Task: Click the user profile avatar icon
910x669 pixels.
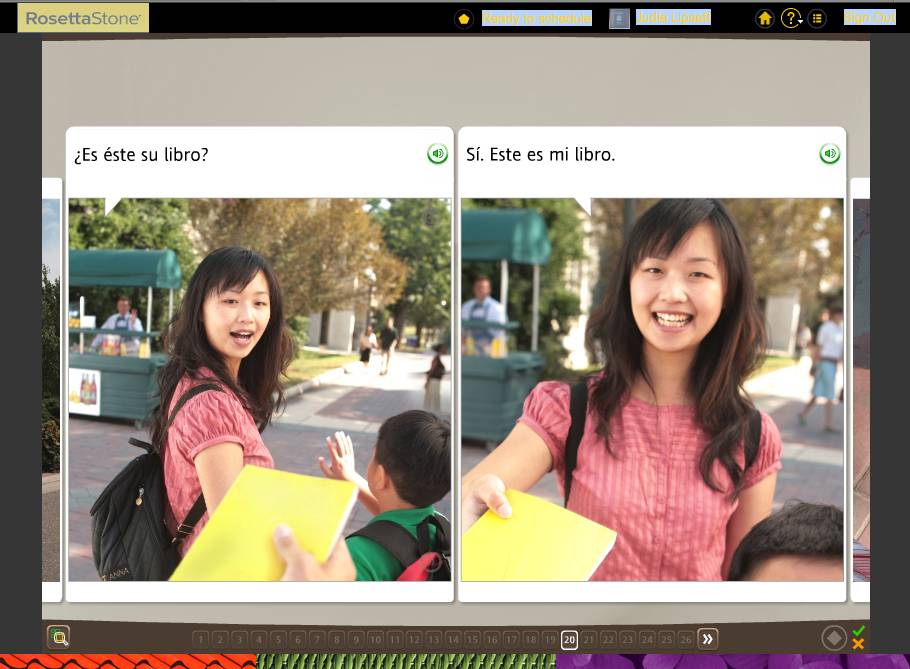Action: pyautogui.click(x=619, y=19)
